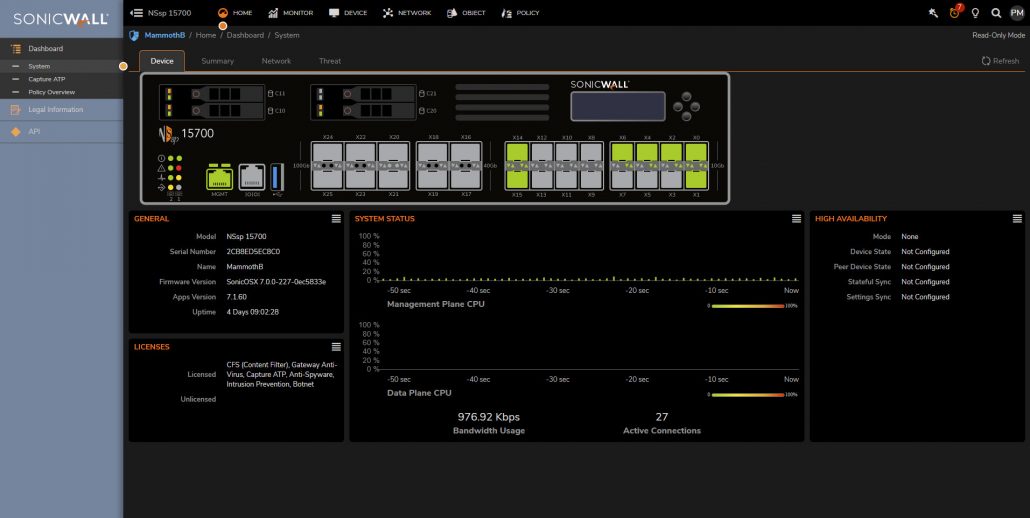Click the Home breadcrumb

(206, 35)
